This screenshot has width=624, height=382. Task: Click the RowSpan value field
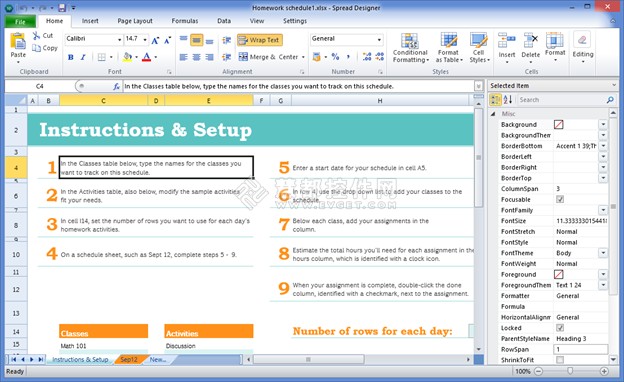(x=581, y=349)
